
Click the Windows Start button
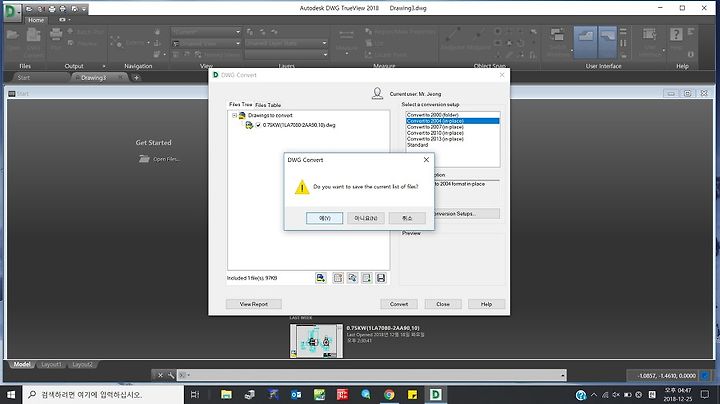click(x=11, y=394)
